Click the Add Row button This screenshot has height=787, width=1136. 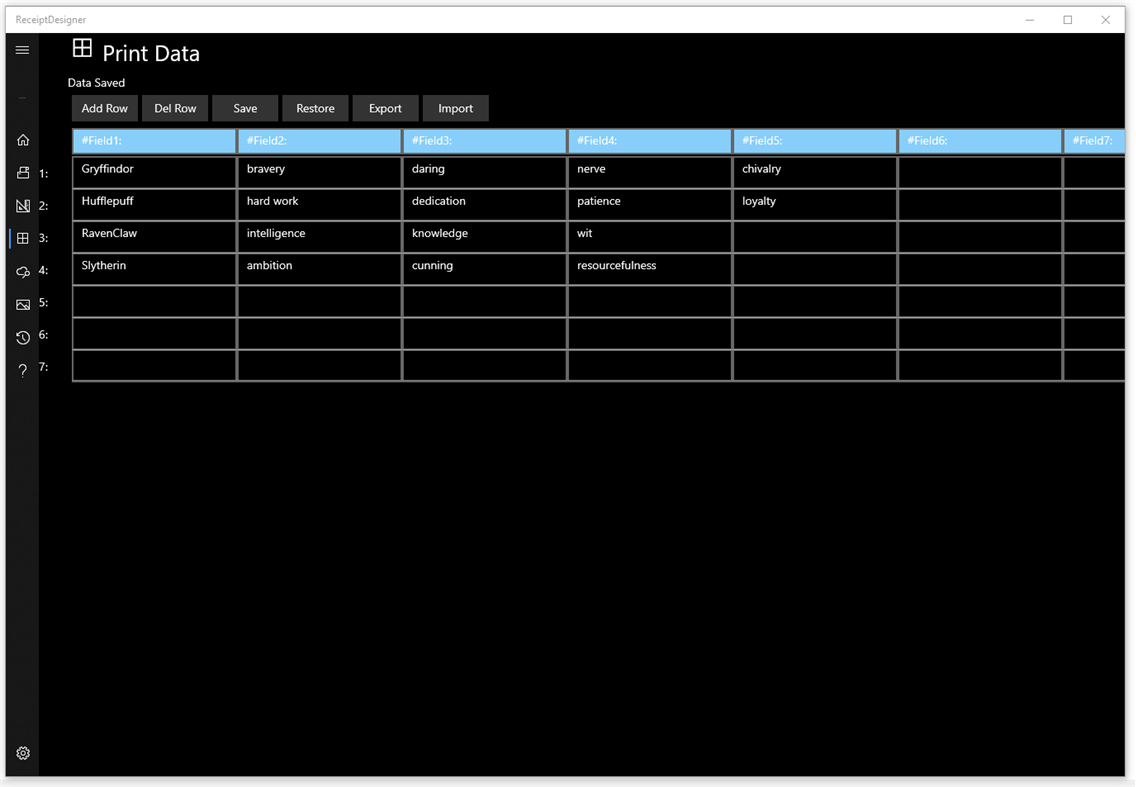104,108
